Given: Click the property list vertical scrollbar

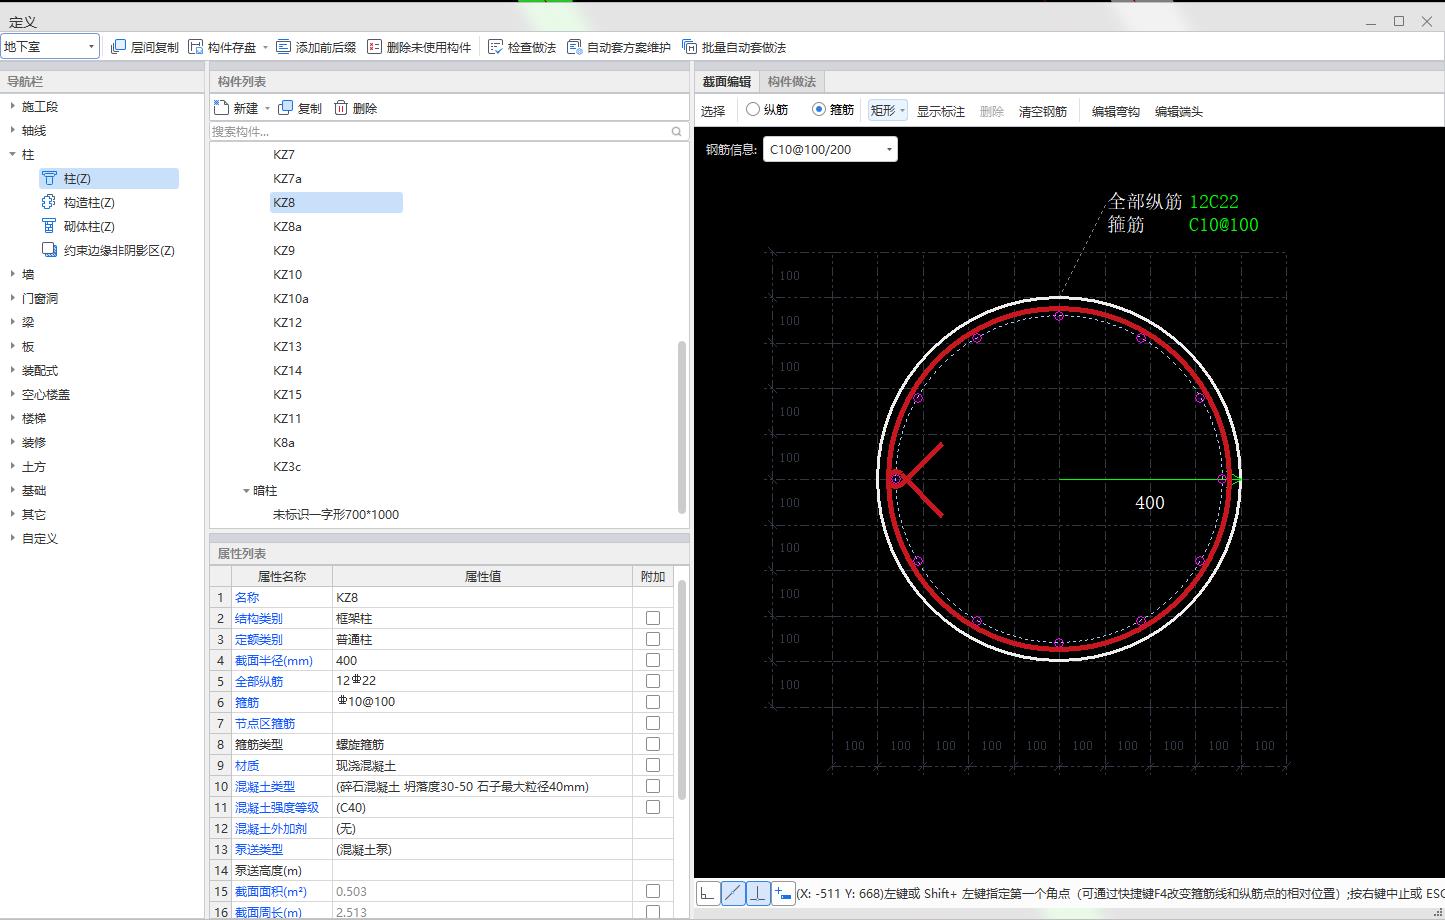Looking at the screenshot, I should pos(682,690).
